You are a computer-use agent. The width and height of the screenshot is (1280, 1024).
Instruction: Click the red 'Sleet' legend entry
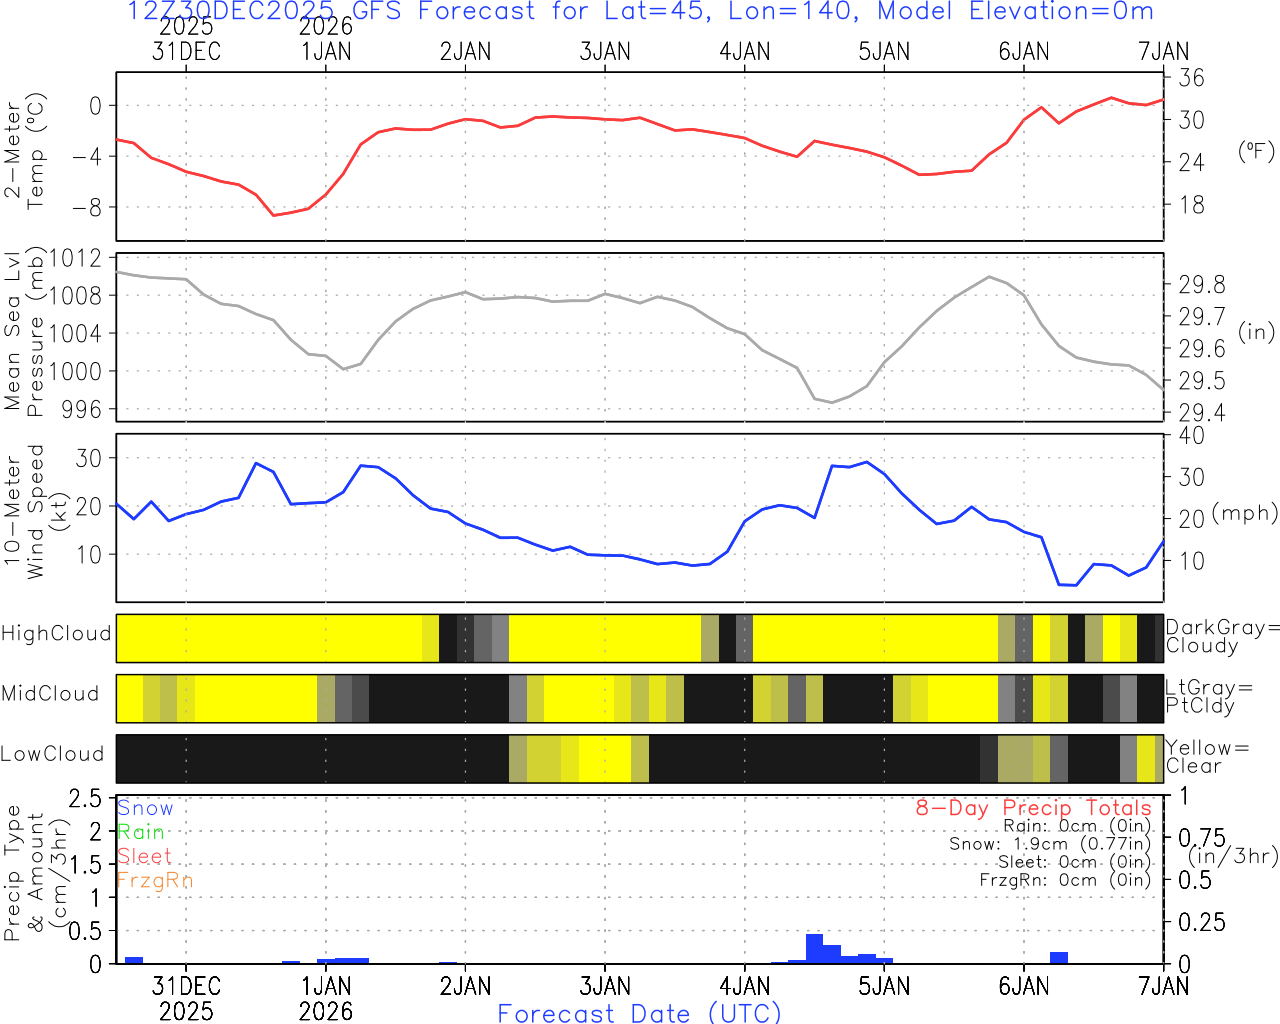pyautogui.click(x=144, y=856)
